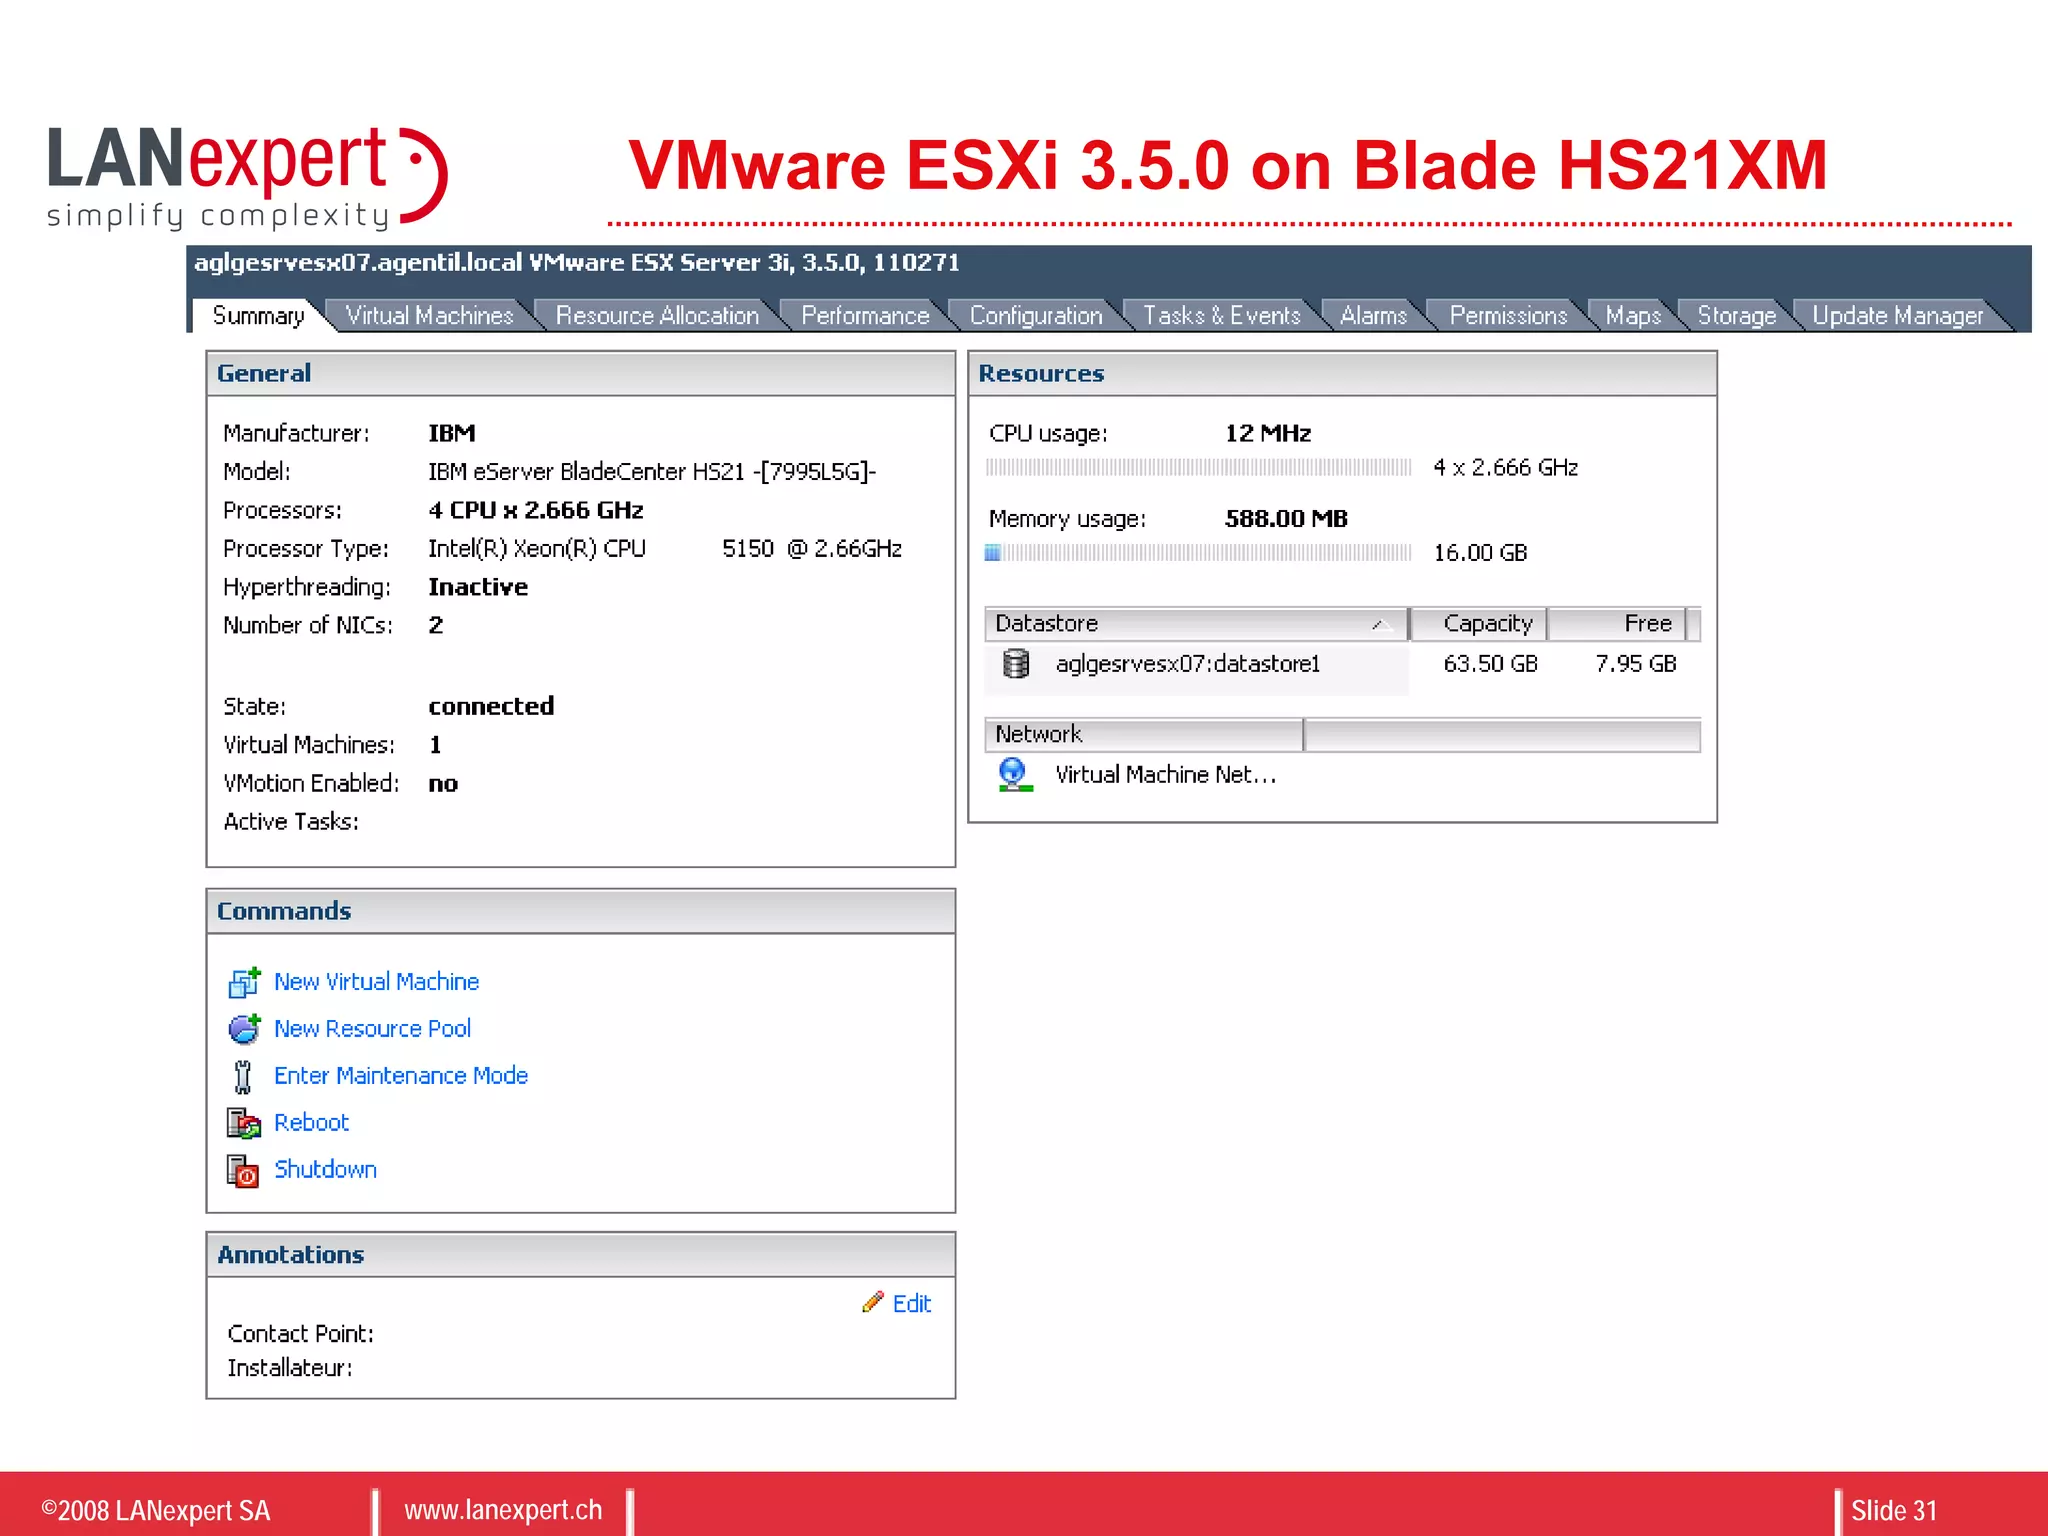Click the CPU usage bar
The width and height of the screenshot is (2048, 1536).
(1198, 467)
